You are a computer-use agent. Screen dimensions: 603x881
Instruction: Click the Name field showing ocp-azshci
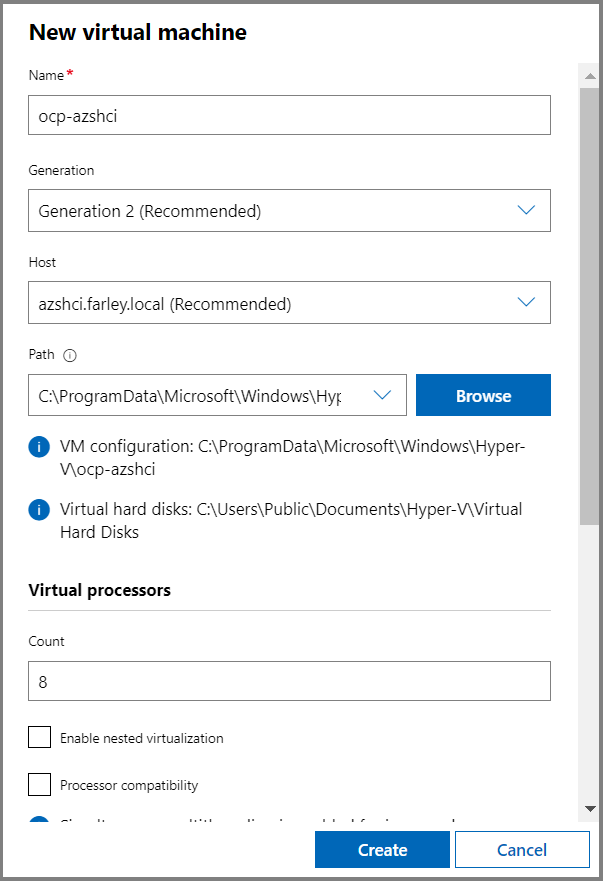(x=289, y=115)
